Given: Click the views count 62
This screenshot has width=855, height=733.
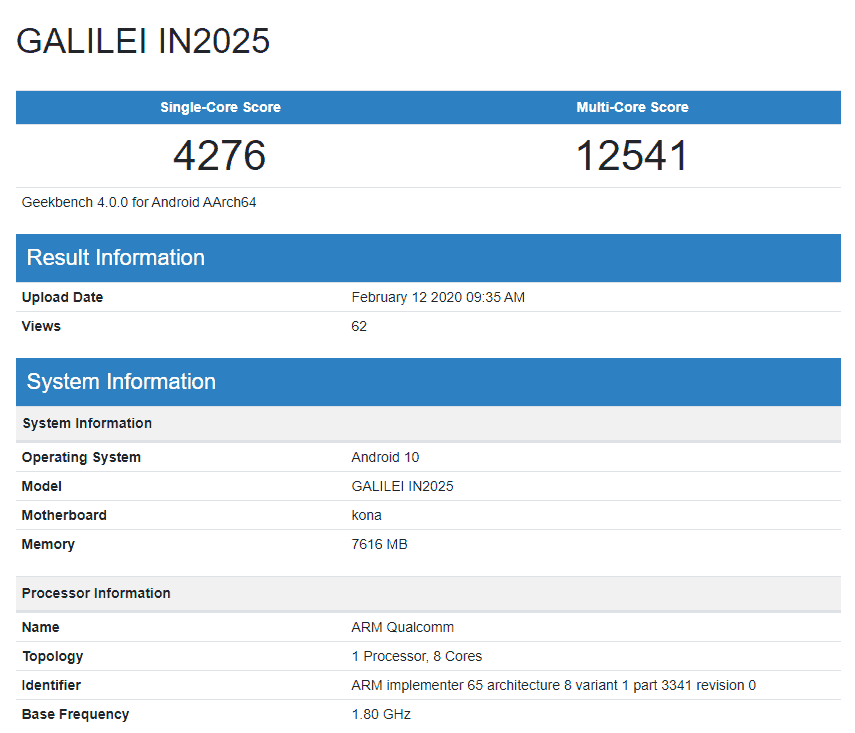Looking at the screenshot, I should pos(359,326).
